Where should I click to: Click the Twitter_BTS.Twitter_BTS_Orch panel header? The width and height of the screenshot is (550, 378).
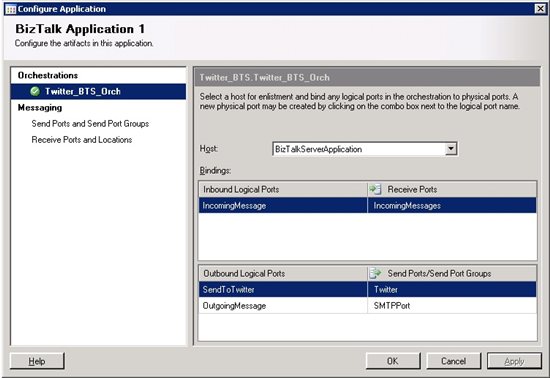(x=367, y=77)
